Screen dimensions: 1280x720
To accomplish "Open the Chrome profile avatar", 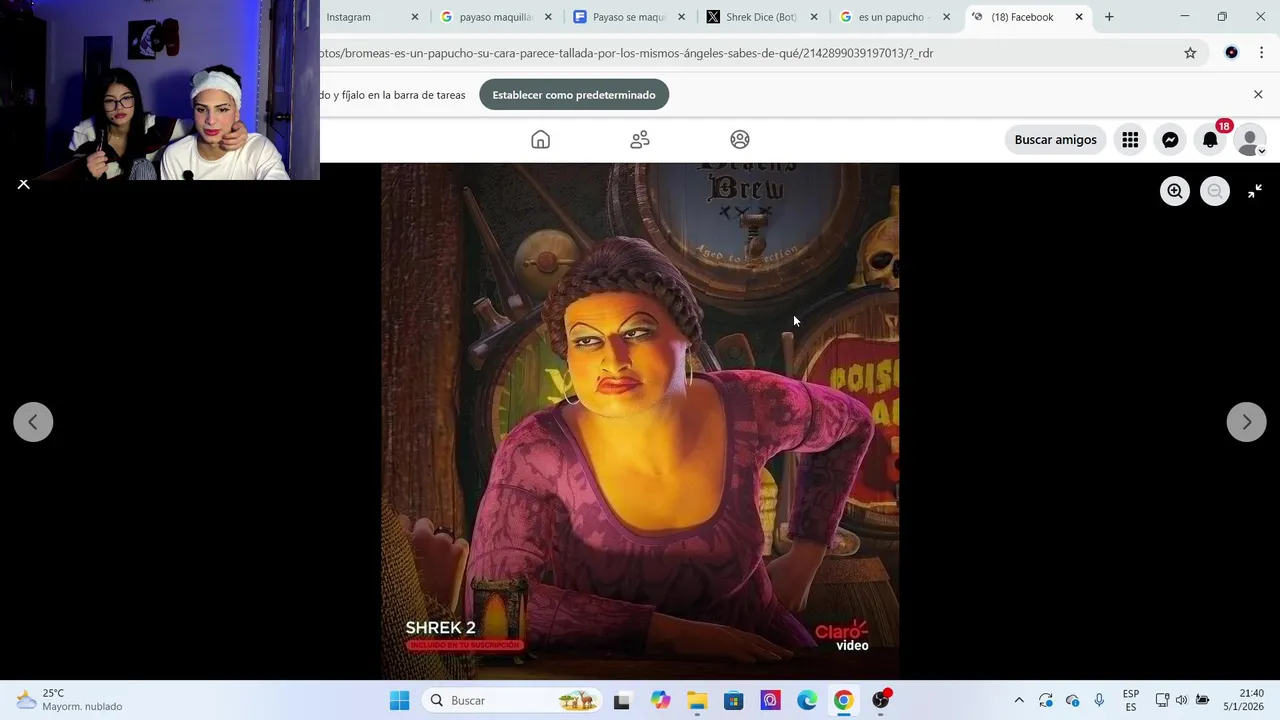I will tap(1231, 53).
